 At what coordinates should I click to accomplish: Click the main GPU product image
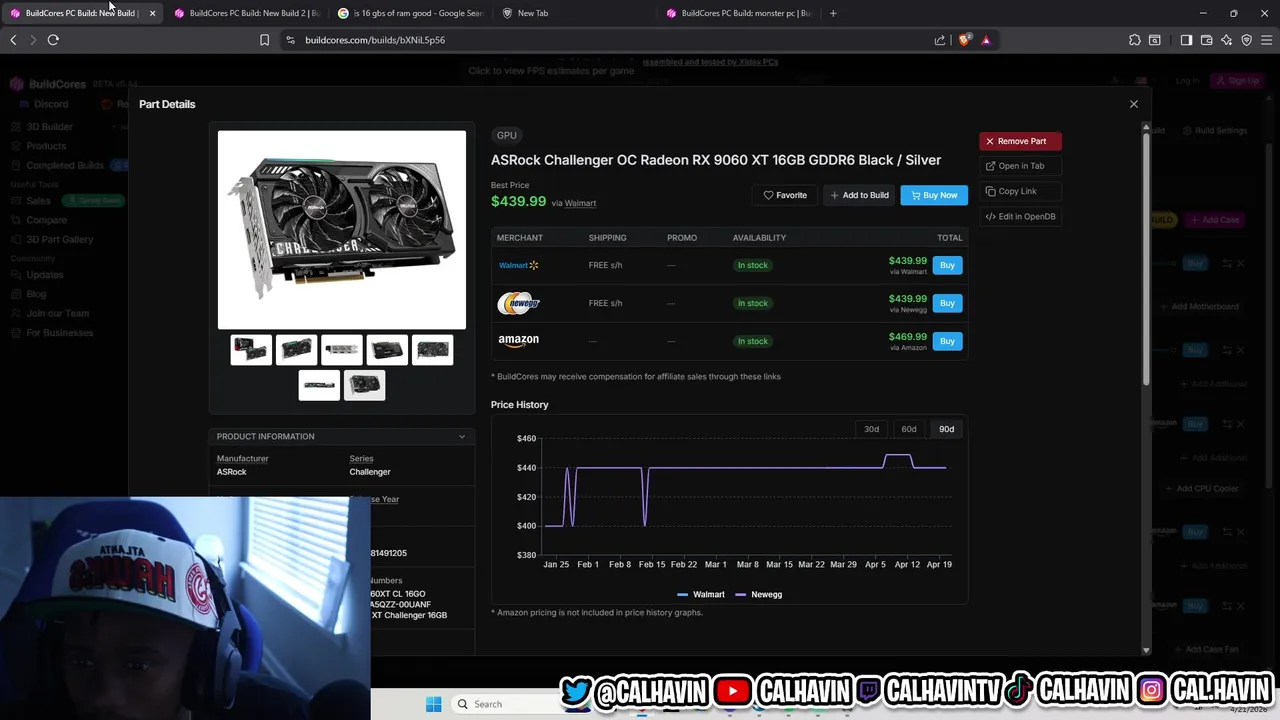pos(342,230)
